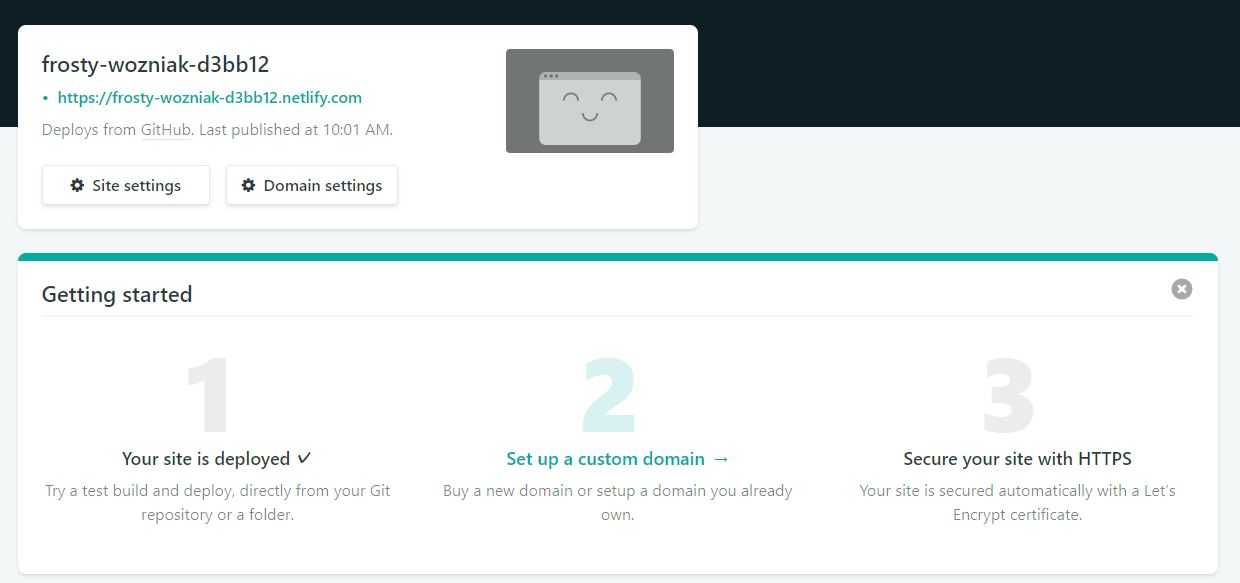Open the Domain settings button

pyautogui.click(x=312, y=185)
